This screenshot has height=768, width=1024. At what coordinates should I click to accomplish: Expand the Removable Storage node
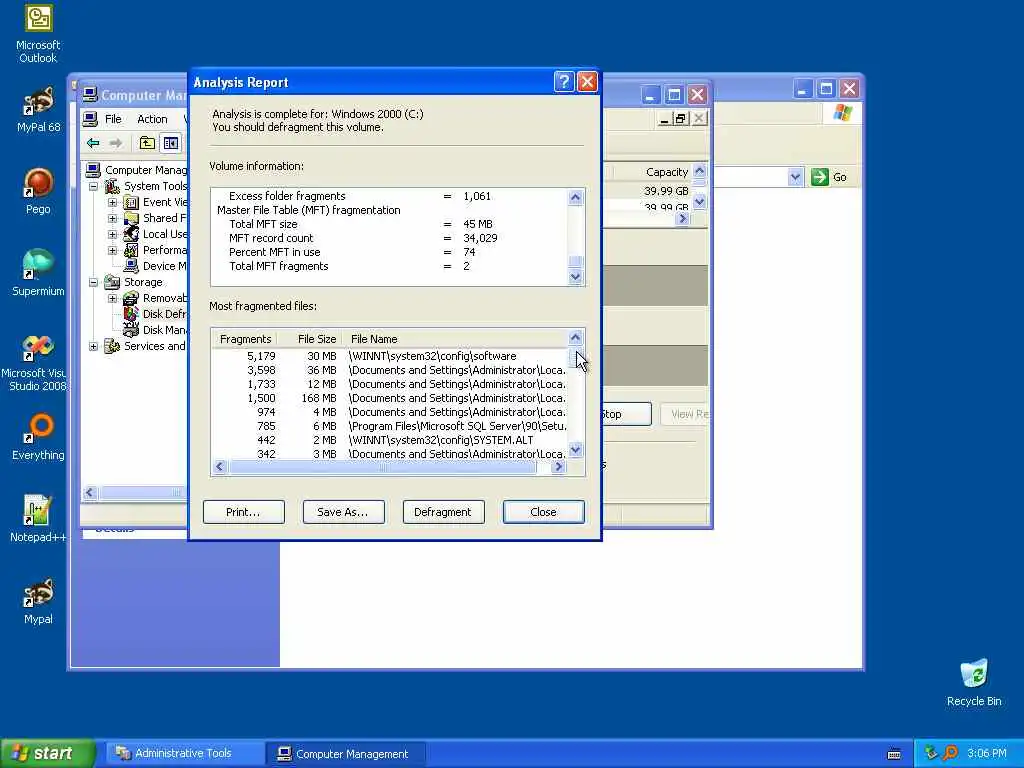point(112,298)
